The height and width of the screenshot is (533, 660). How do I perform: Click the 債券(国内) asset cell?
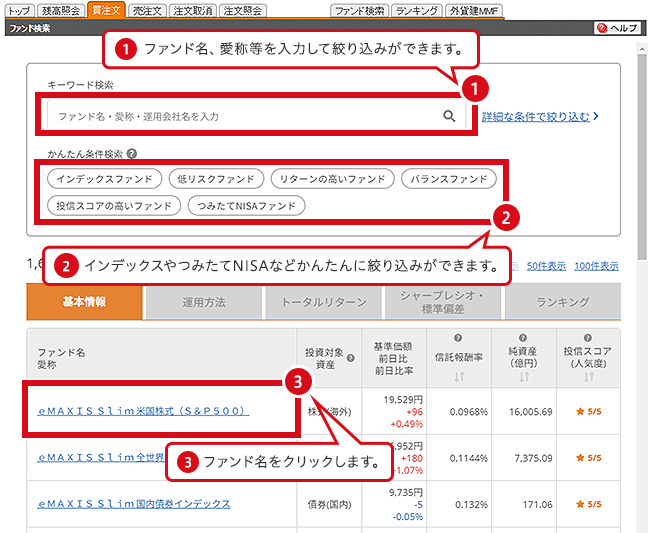(329, 504)
